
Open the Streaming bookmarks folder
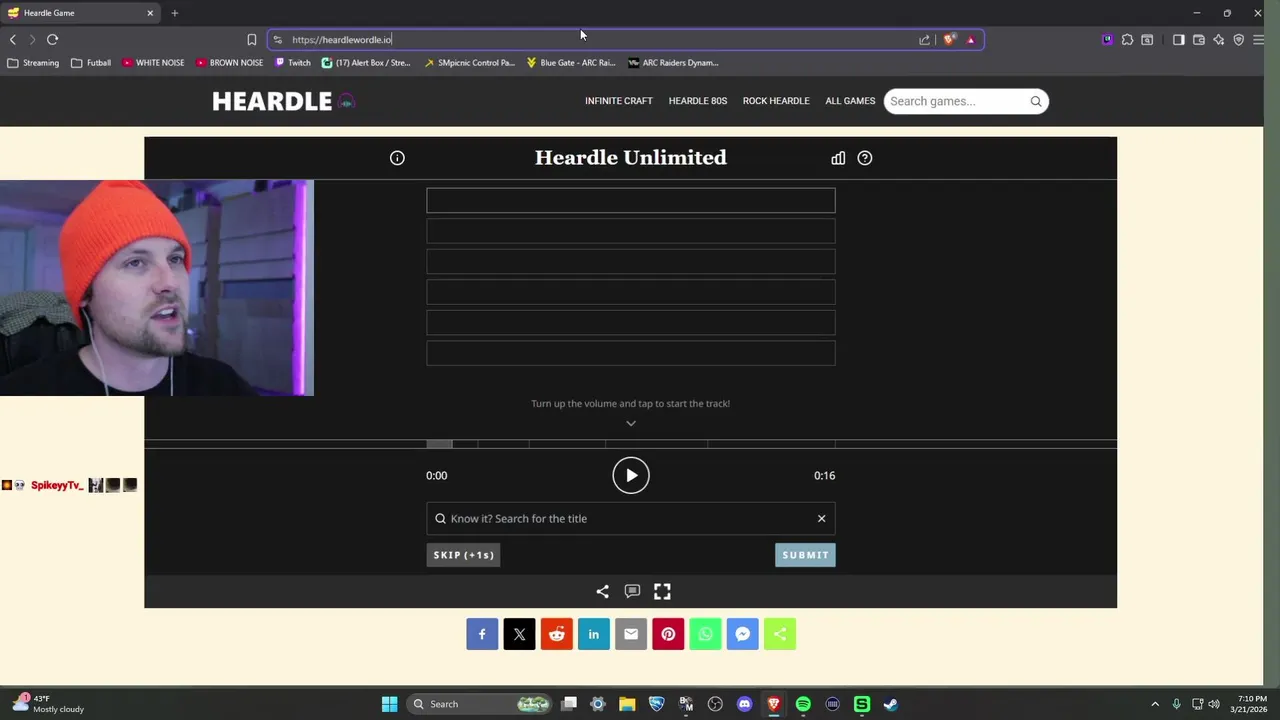[33, 63]
